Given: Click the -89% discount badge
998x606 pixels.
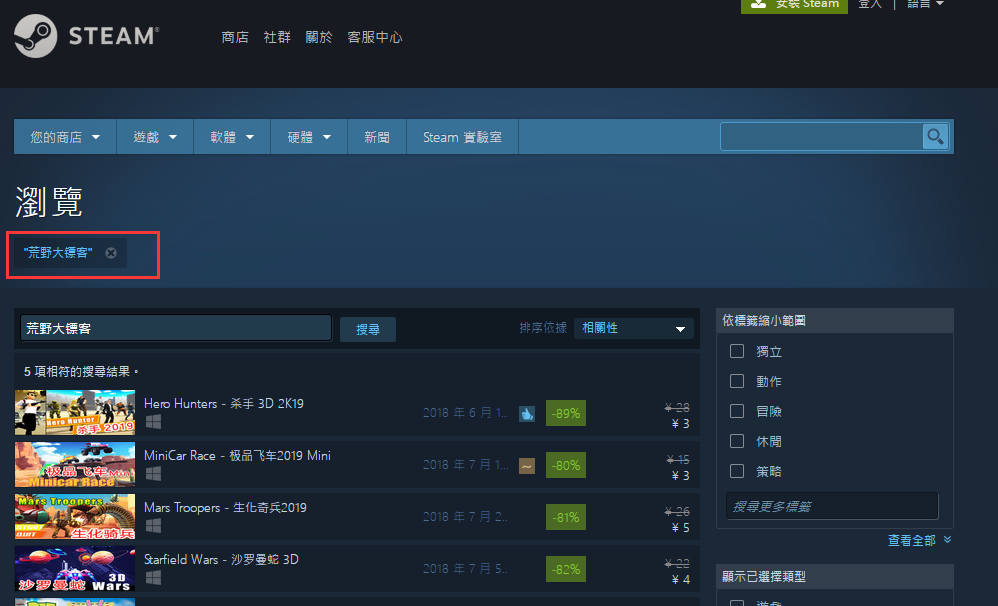Looking at the screenshot, I should 566,413.
